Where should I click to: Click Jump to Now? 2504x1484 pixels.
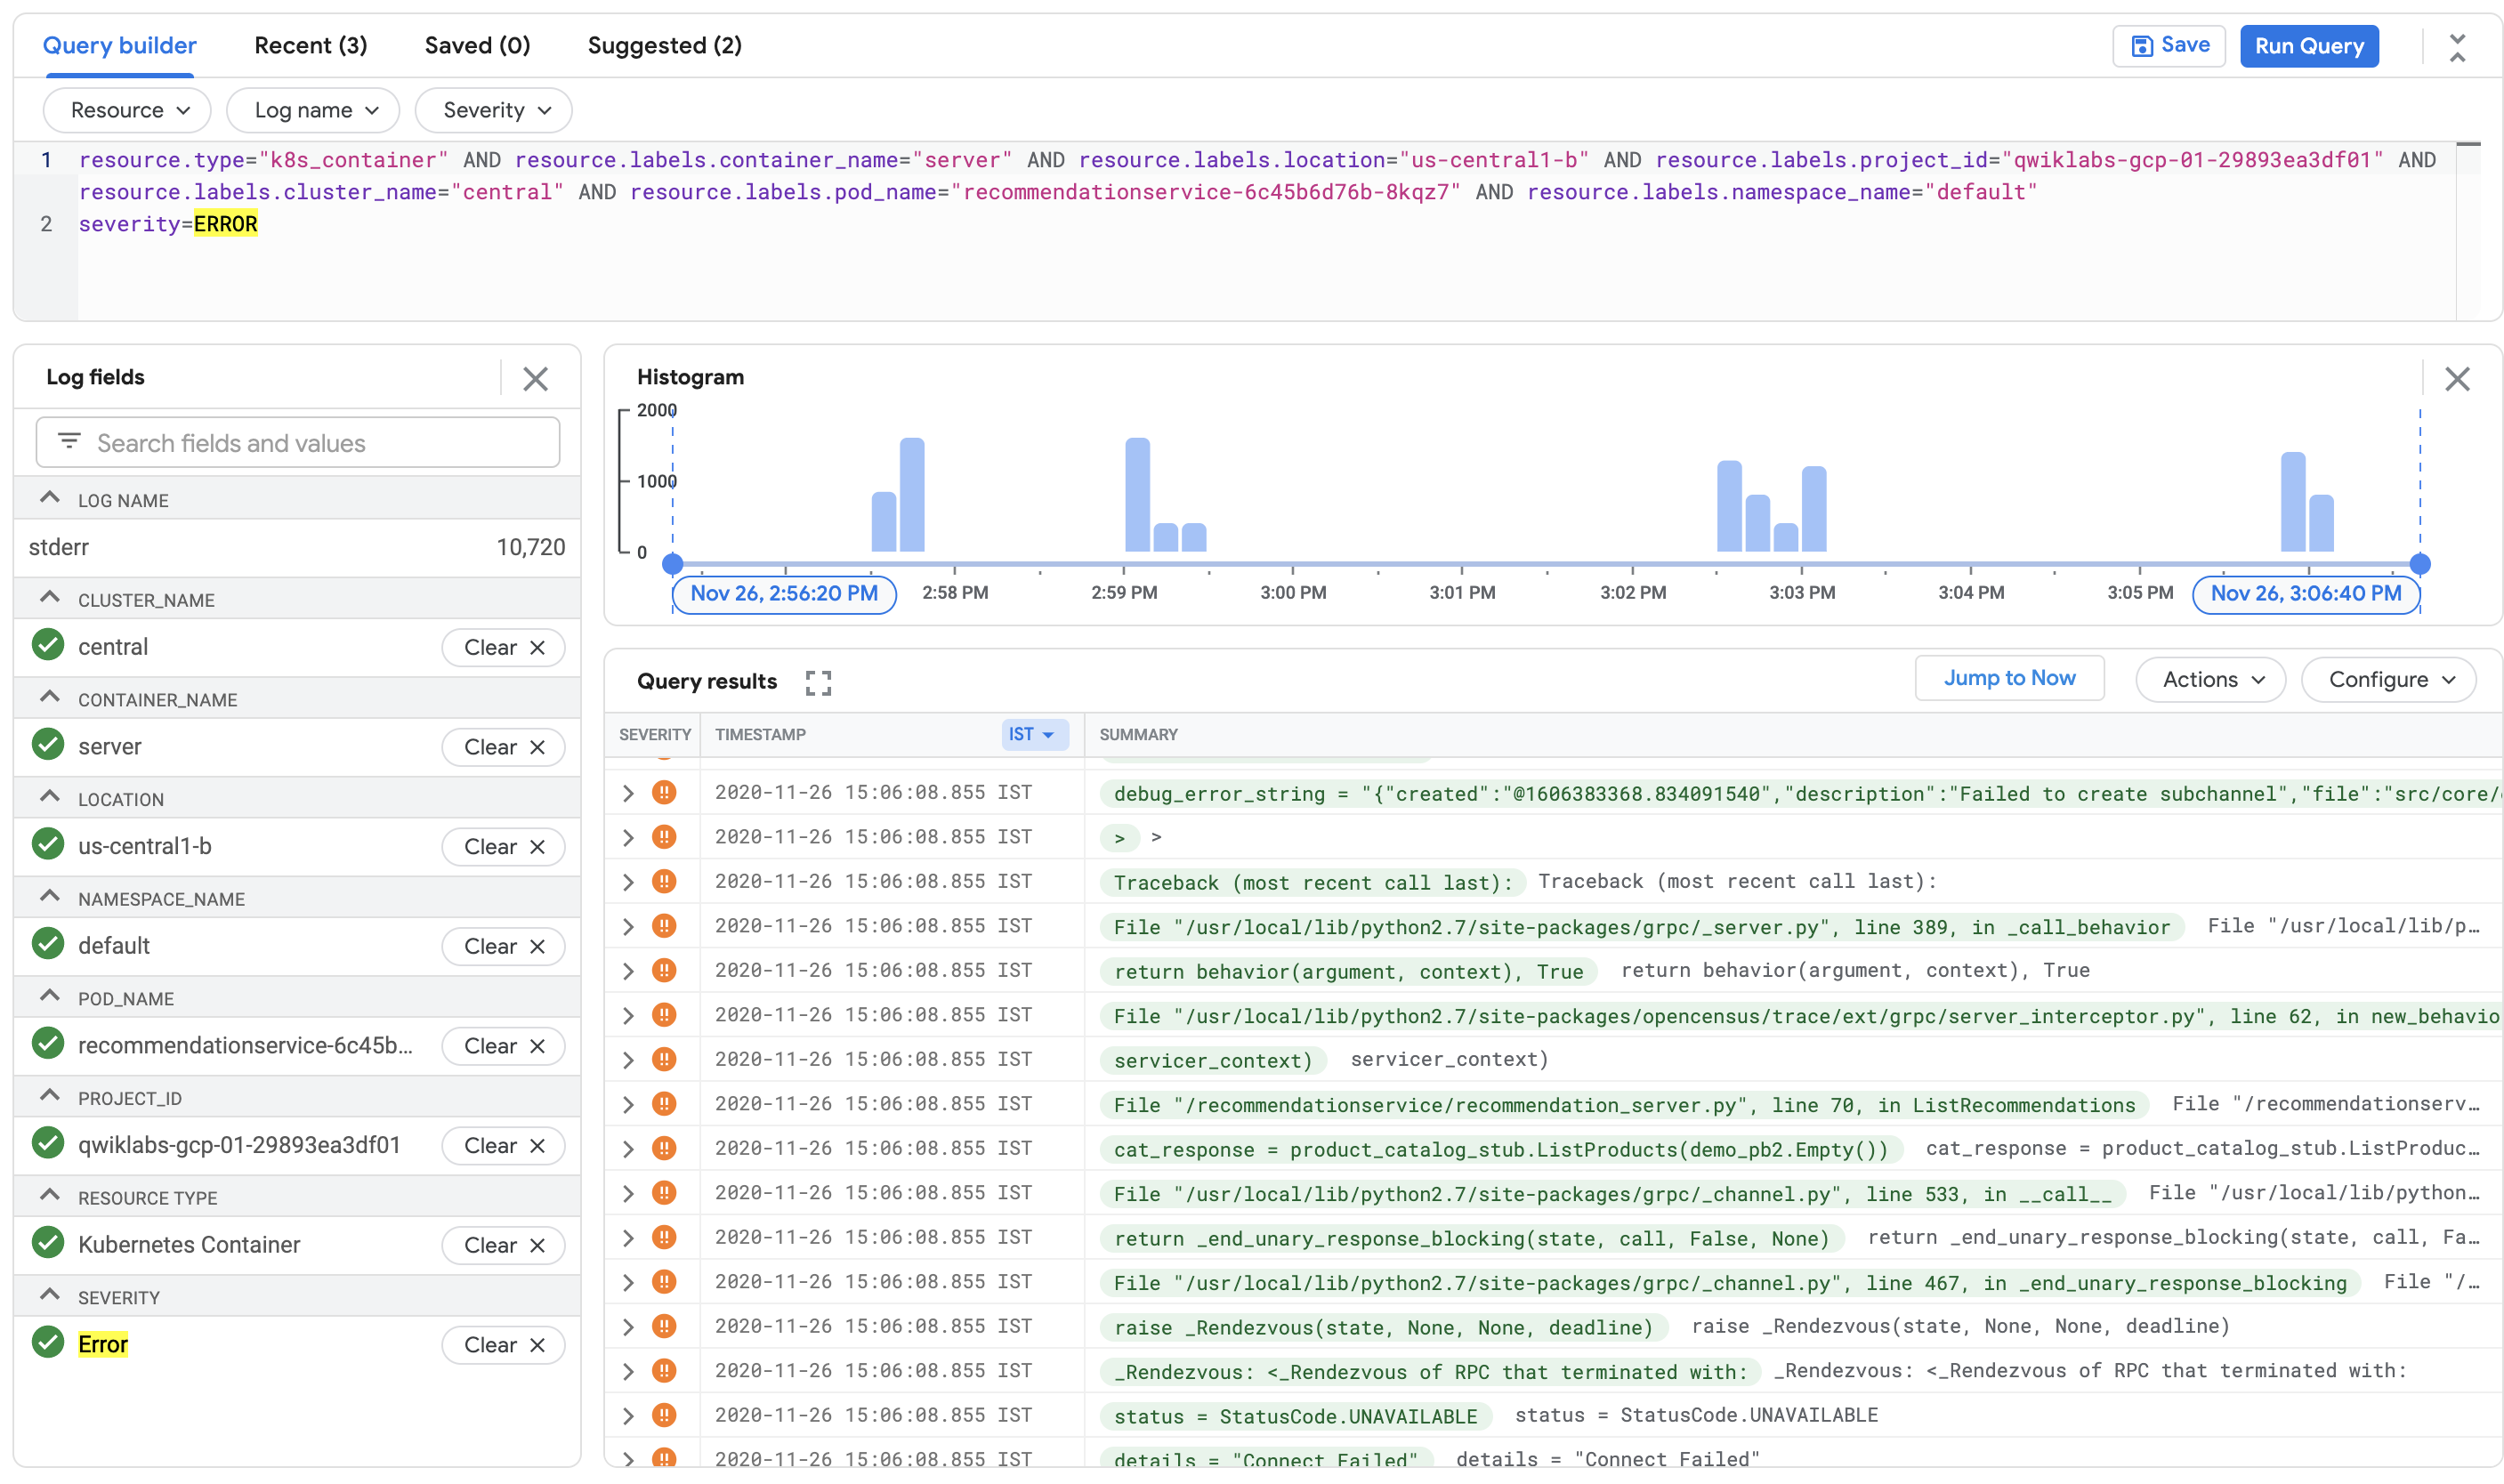[x=2008, y=679]
